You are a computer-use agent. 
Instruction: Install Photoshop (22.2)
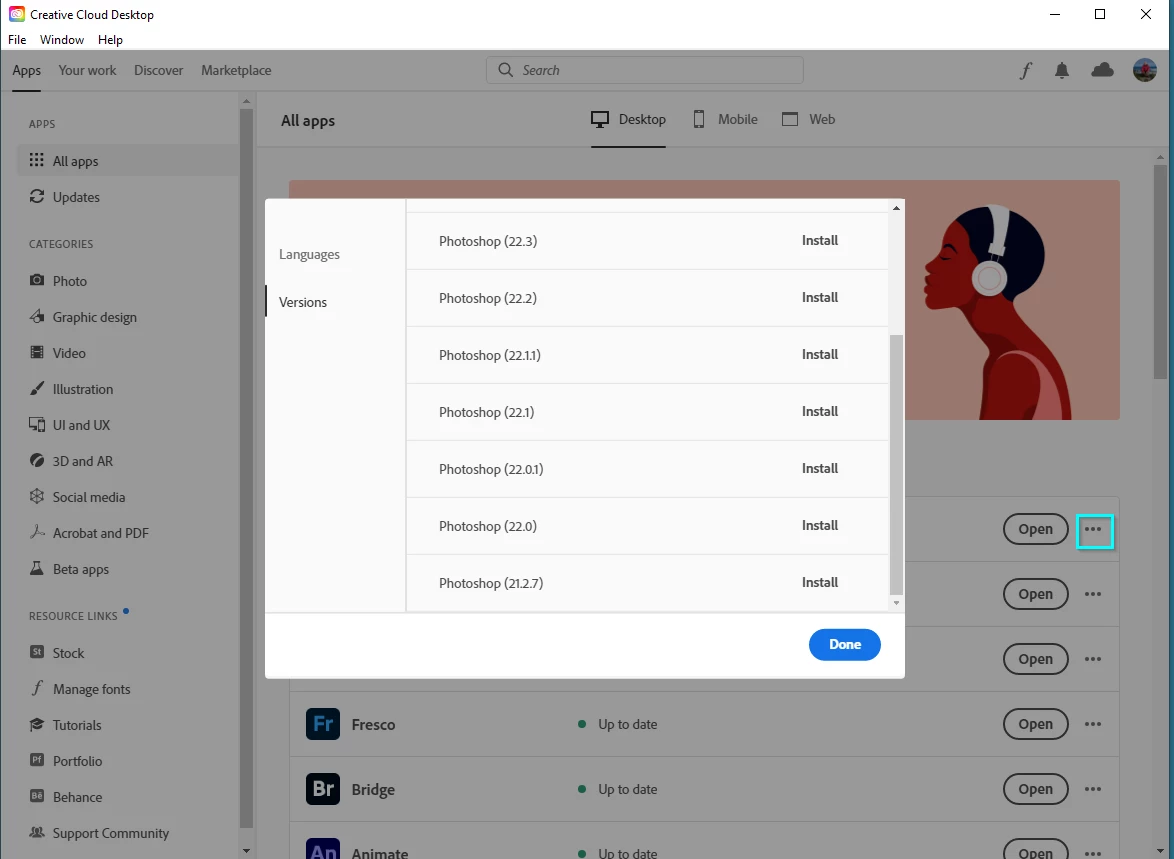[x=820, y=297]
